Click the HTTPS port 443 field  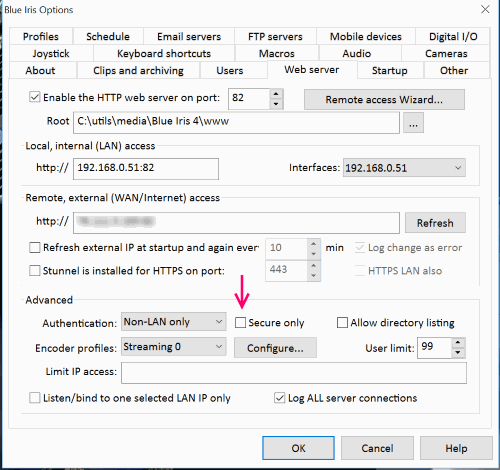pos(286,271)
